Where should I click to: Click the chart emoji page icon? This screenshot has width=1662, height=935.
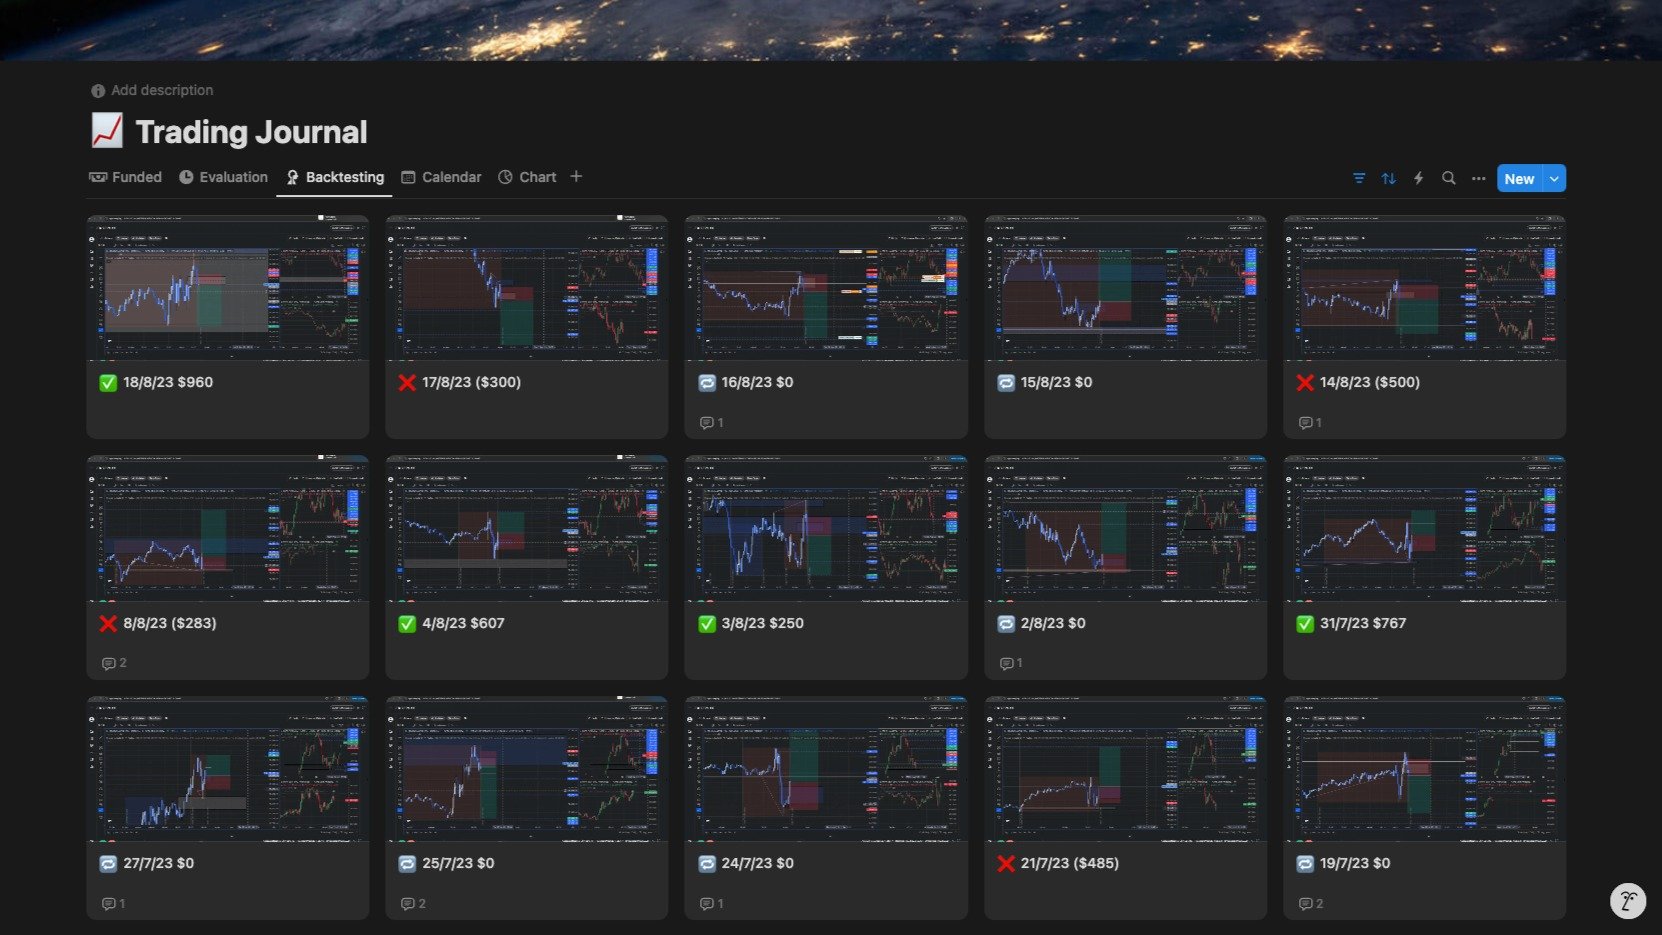[107, 131]
